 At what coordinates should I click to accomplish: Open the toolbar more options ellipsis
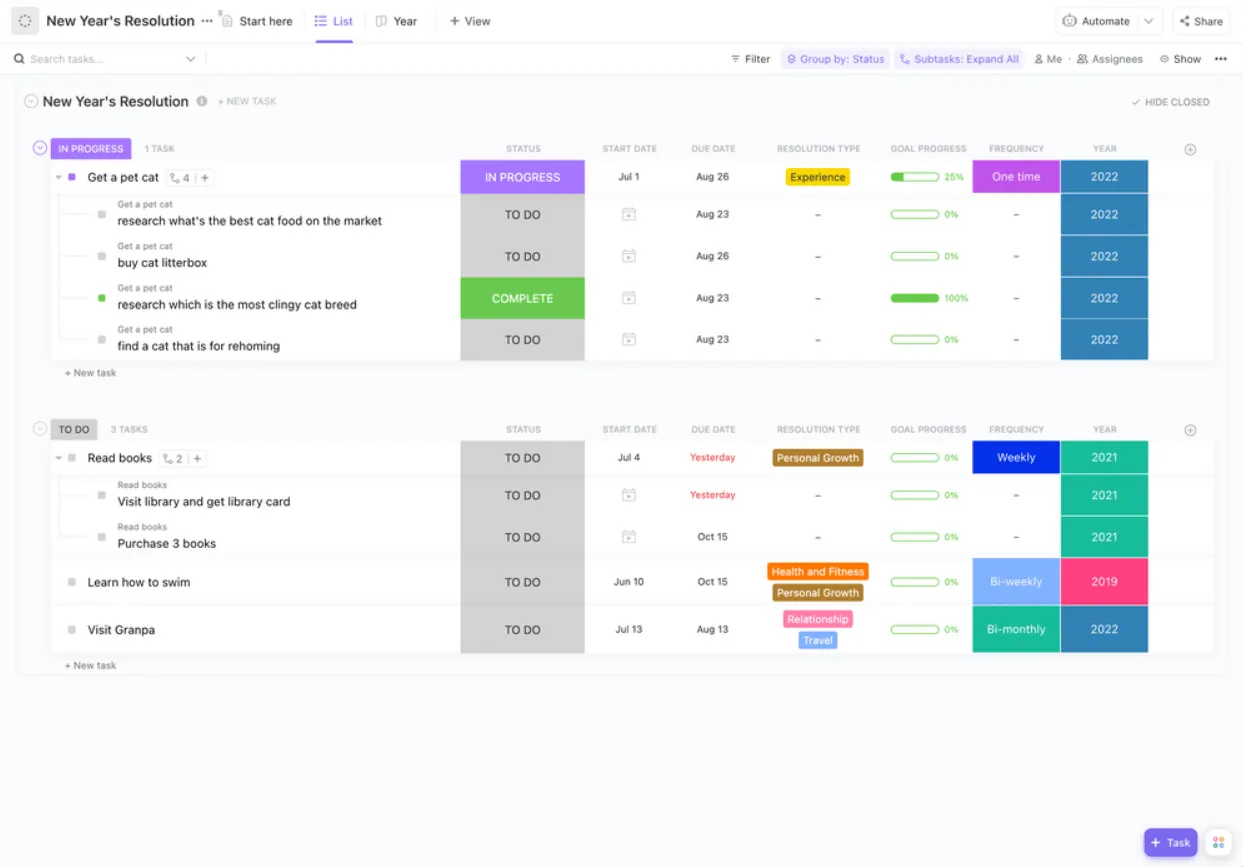[x=1221, y=59]
